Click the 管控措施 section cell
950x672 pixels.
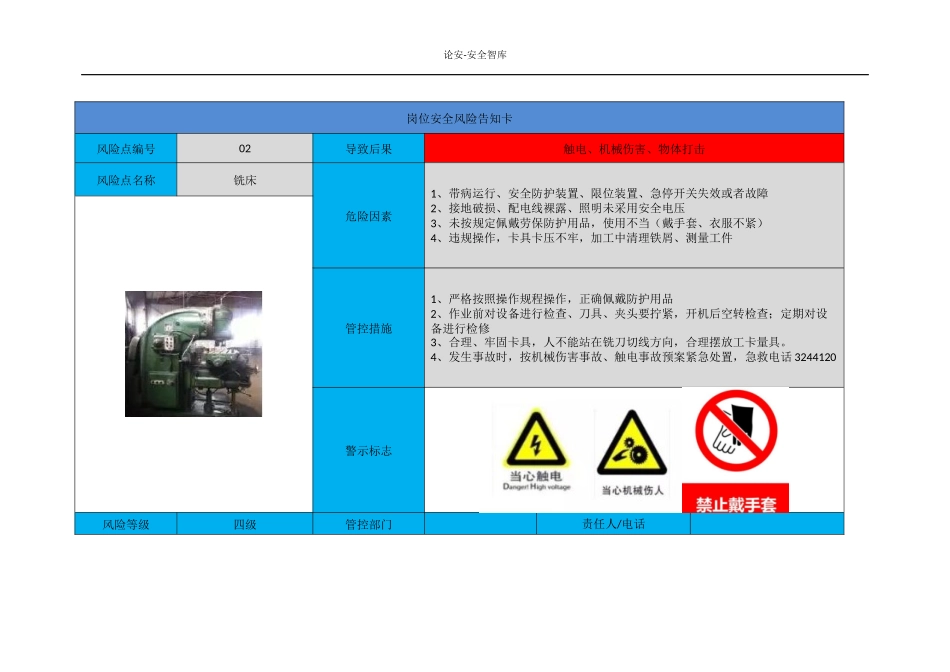368,328
